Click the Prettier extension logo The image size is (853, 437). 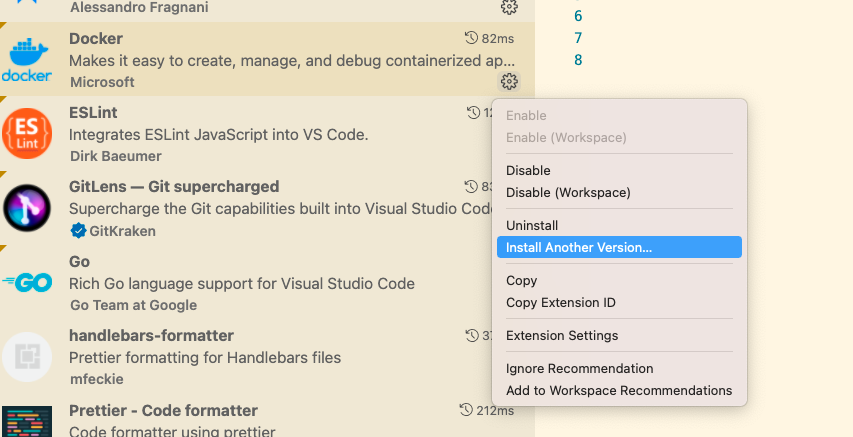27,421
